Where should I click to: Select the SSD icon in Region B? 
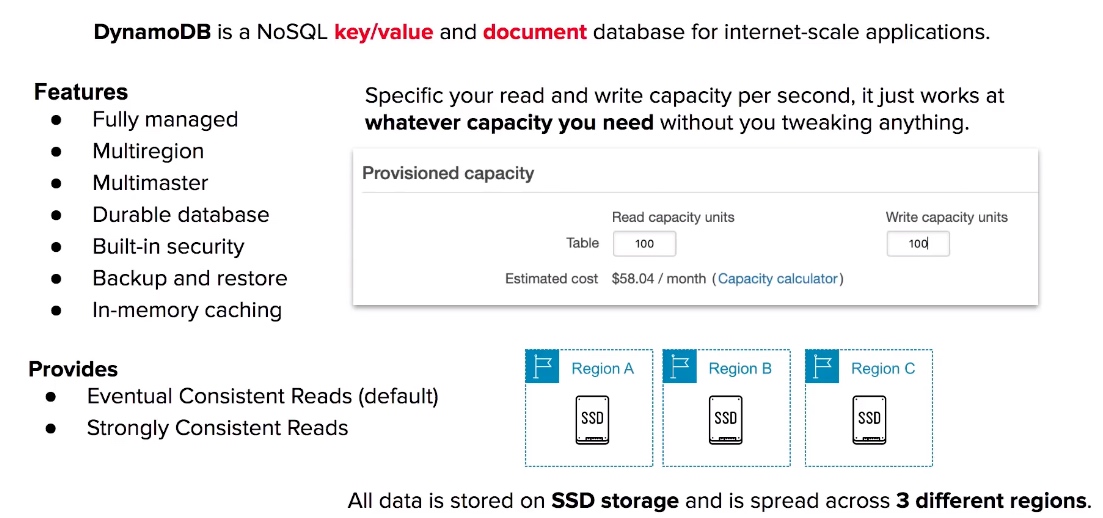click(725, 419)
